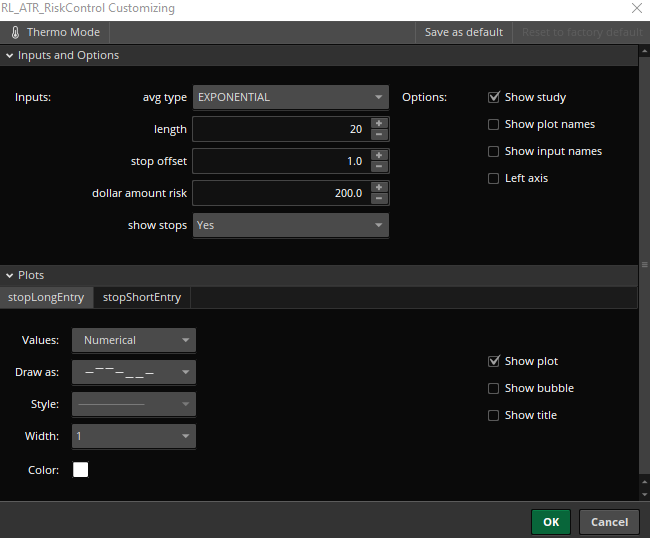Toggle the Show bubble checkbox

point(494,388)
